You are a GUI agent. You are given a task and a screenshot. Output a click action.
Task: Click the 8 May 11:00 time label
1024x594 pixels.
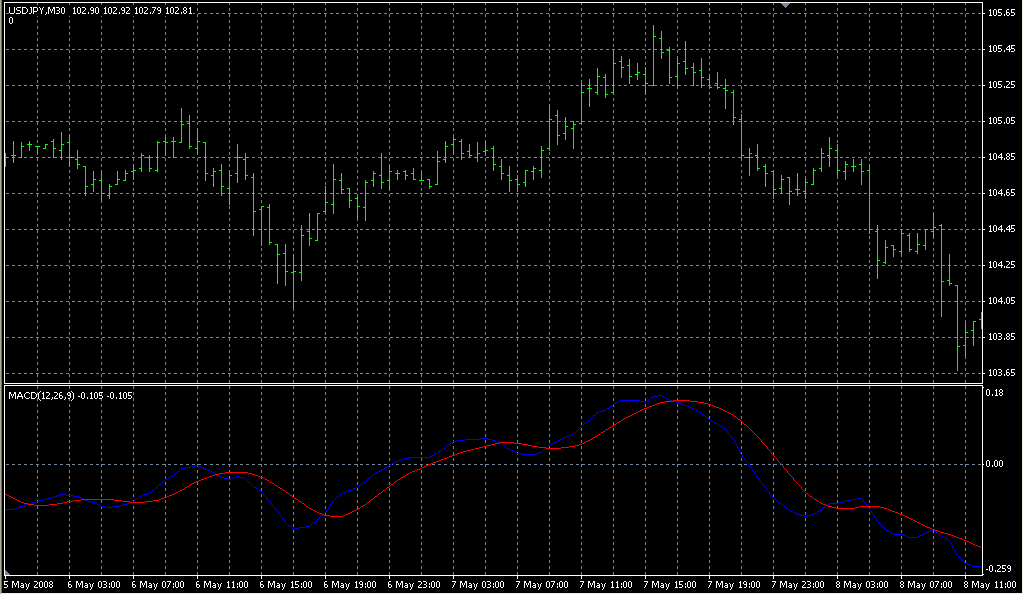(990, 584)
